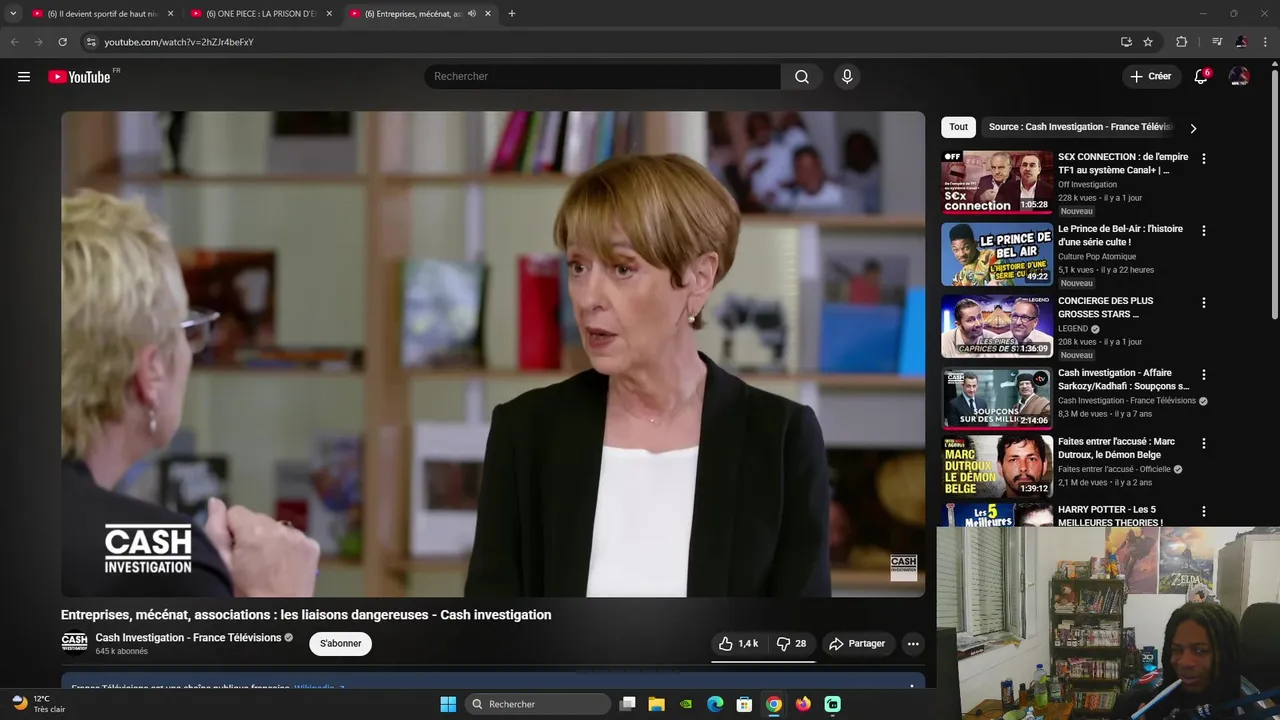
Task: Open File Explorer from the taskbar
Action: (x=656, y=704)
